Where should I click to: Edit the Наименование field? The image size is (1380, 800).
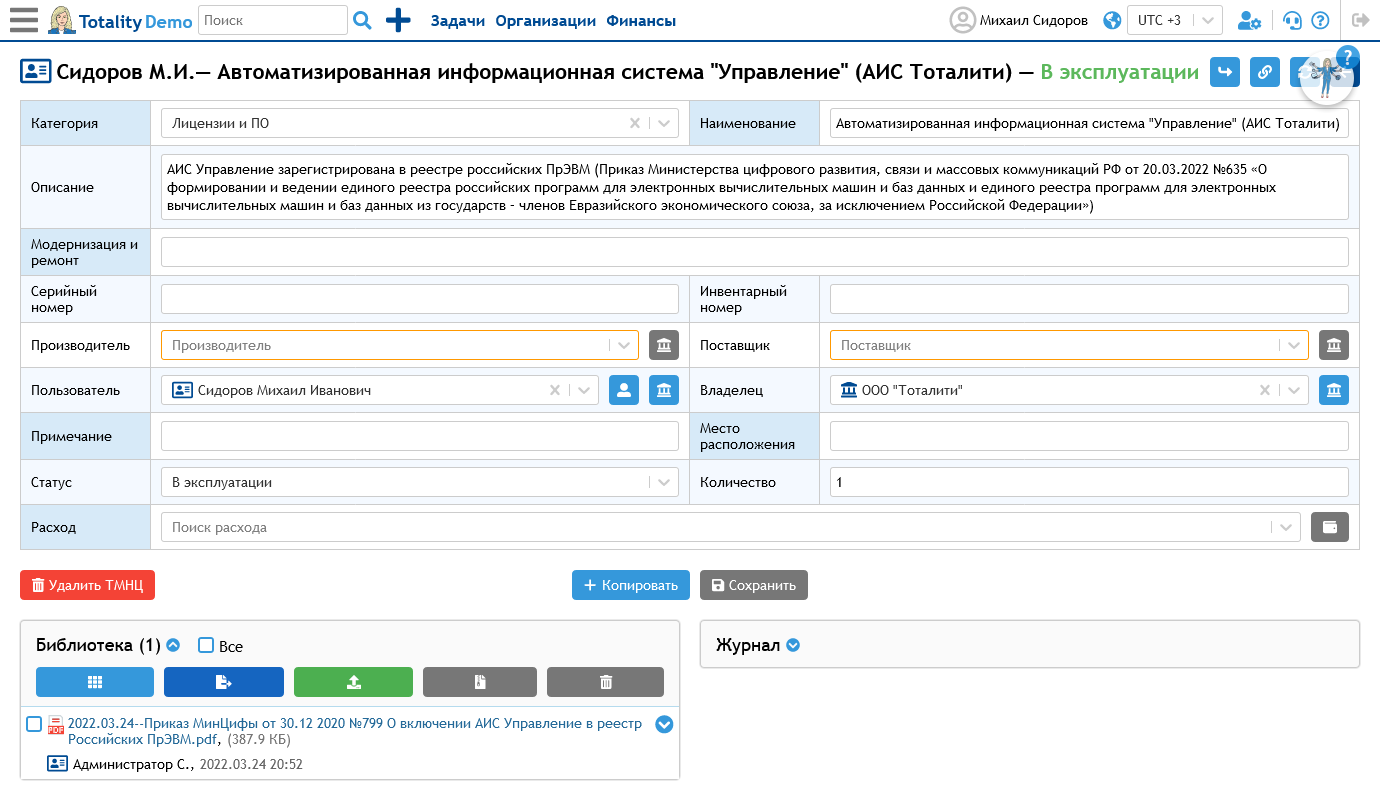(x=1089, y=123)
